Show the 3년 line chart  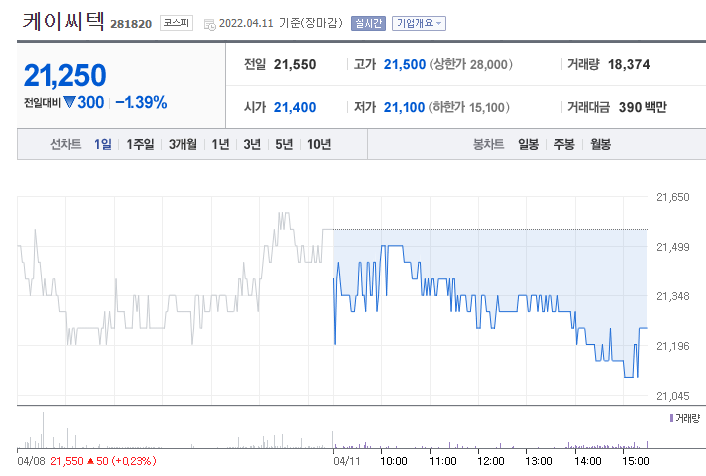coord(252,144)
